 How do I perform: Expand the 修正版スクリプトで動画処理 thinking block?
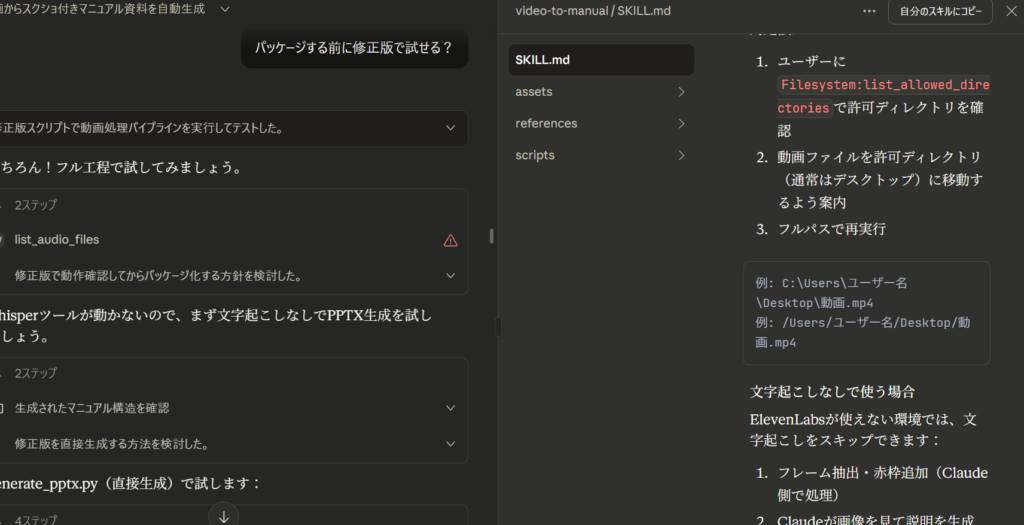(450, 128)
